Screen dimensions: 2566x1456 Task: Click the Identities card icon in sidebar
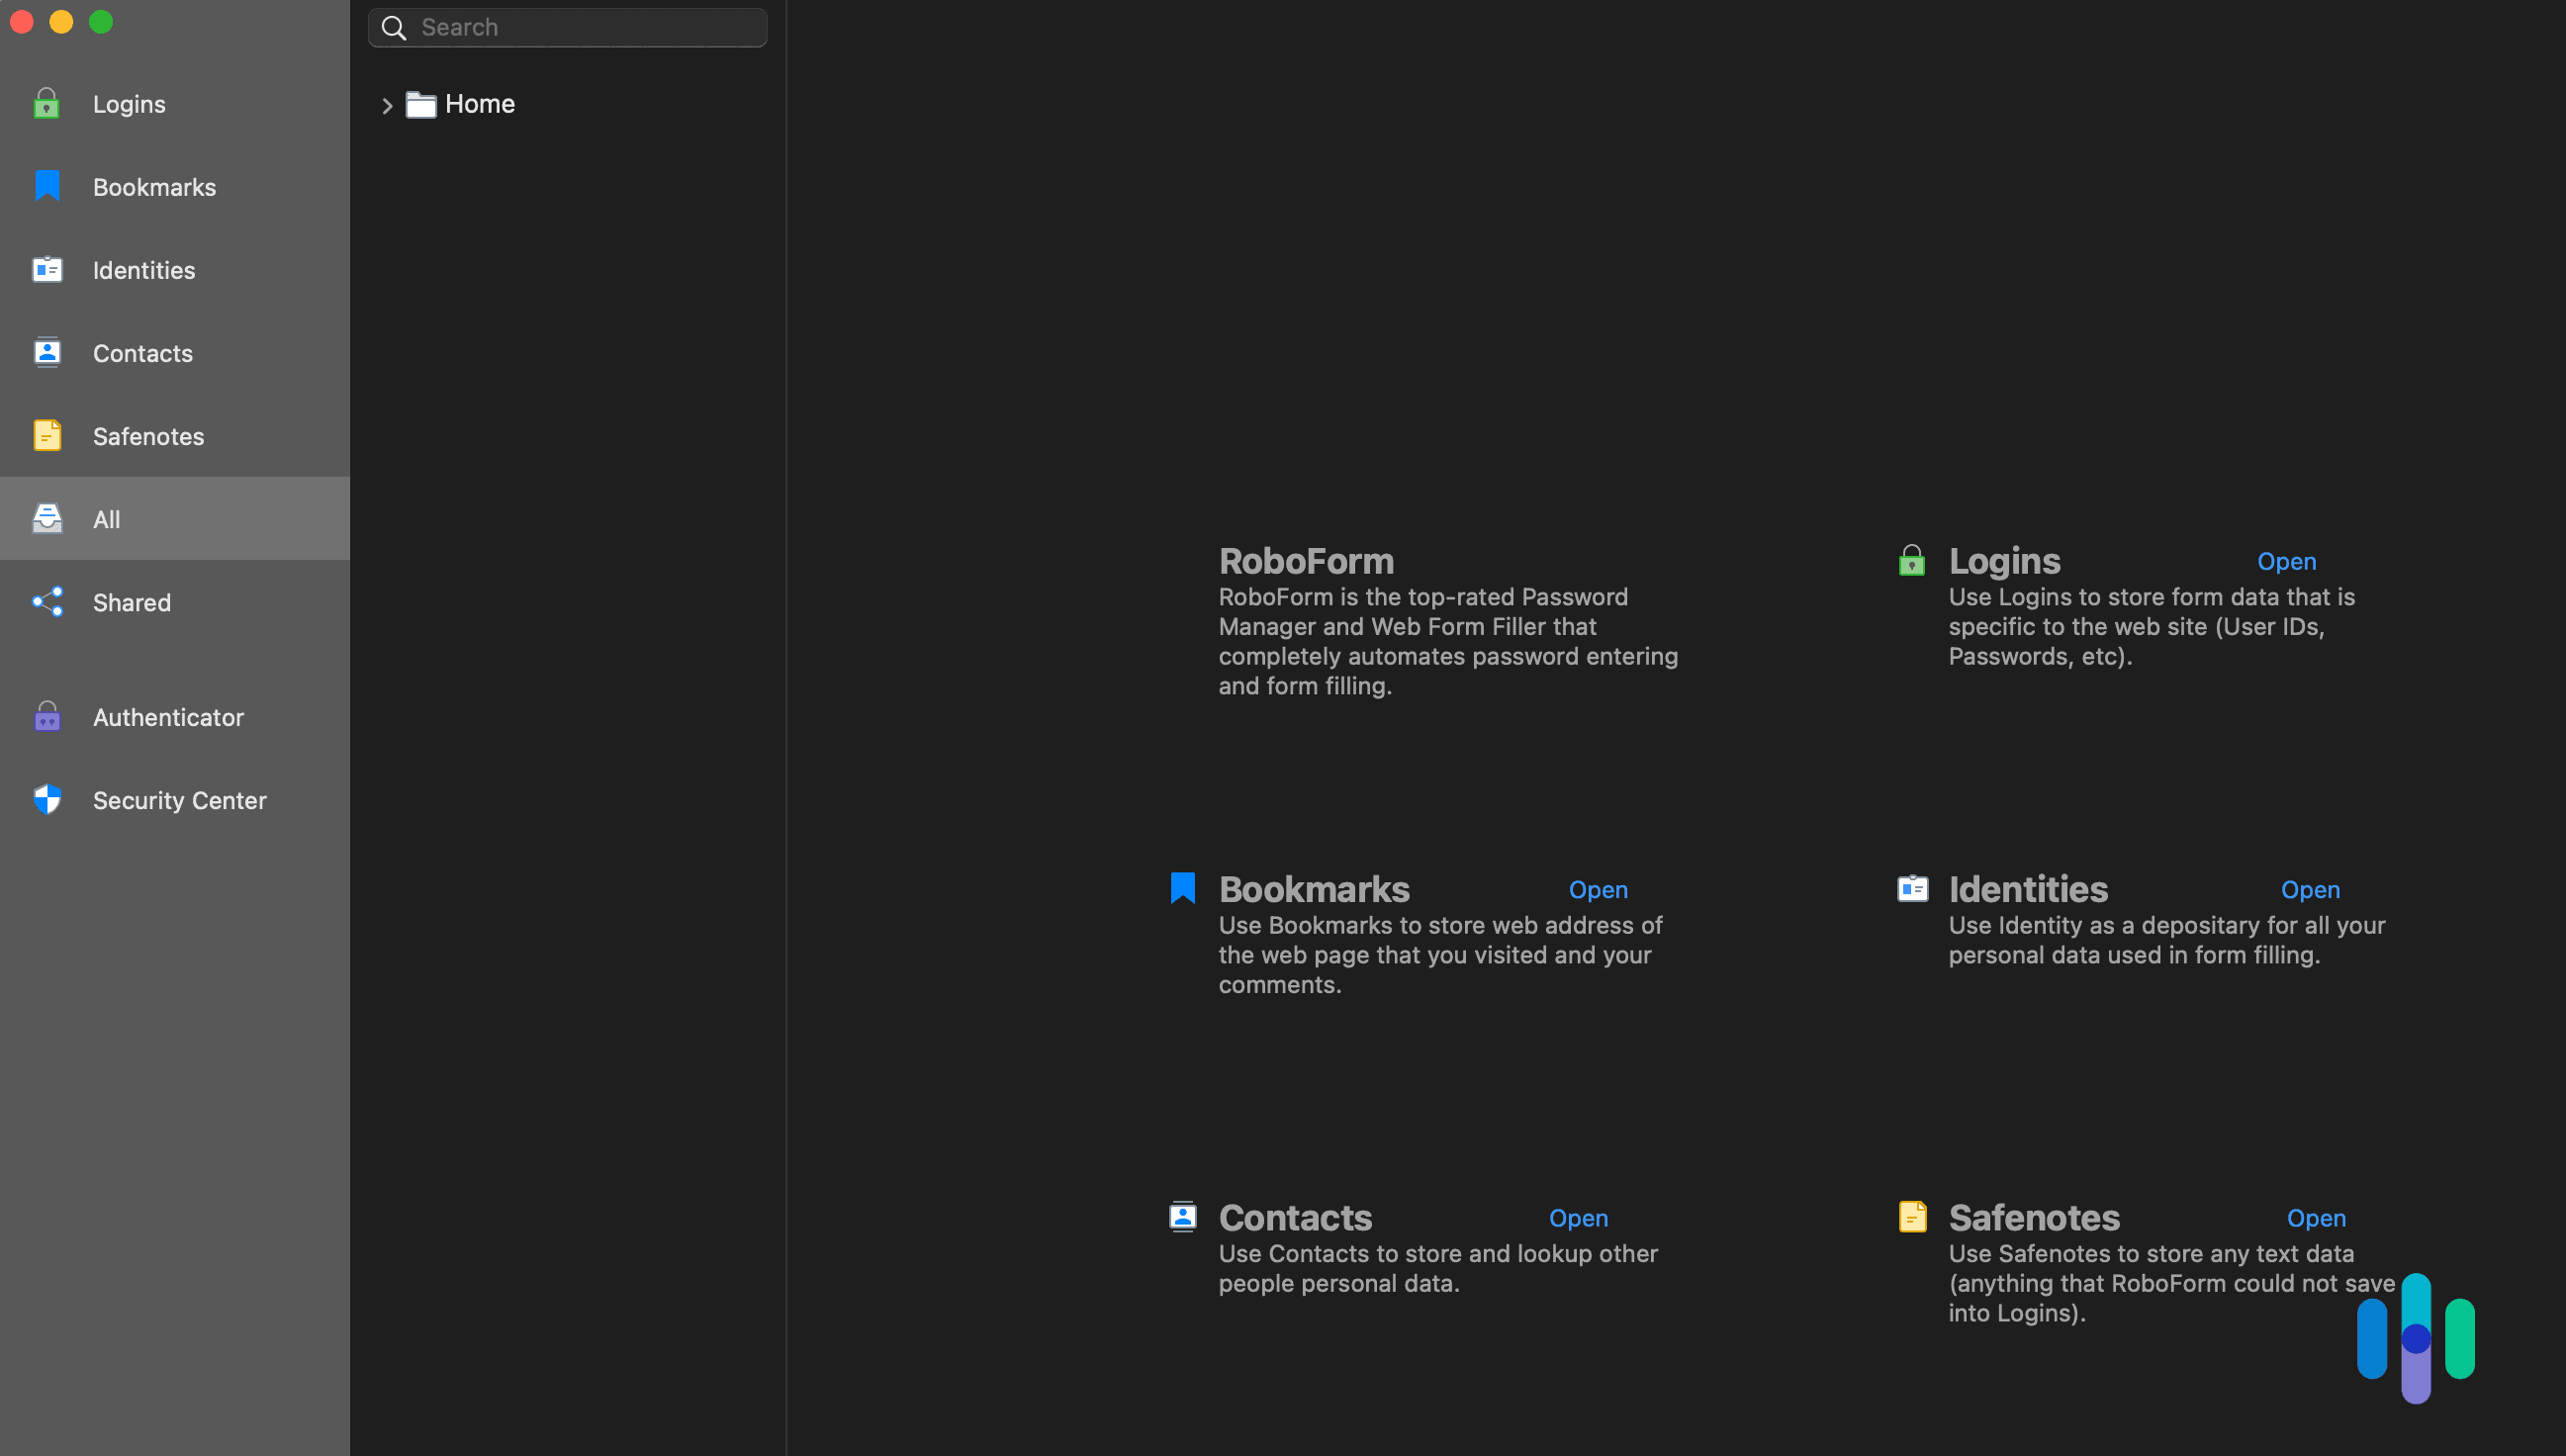pyautogui.click(x=46, y=270)
